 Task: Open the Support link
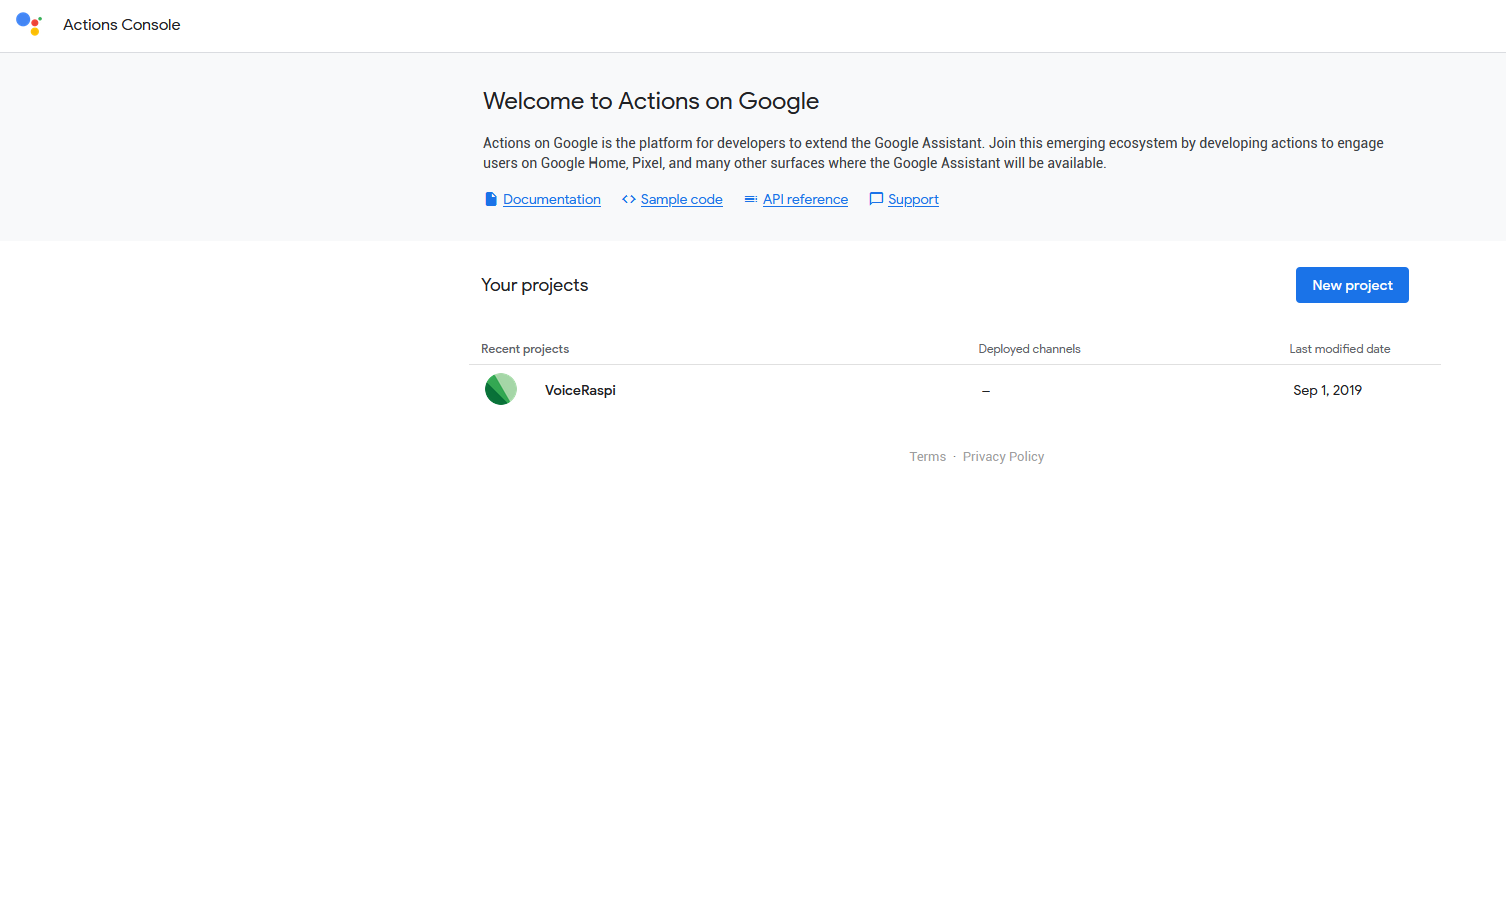tap(913, 199)
